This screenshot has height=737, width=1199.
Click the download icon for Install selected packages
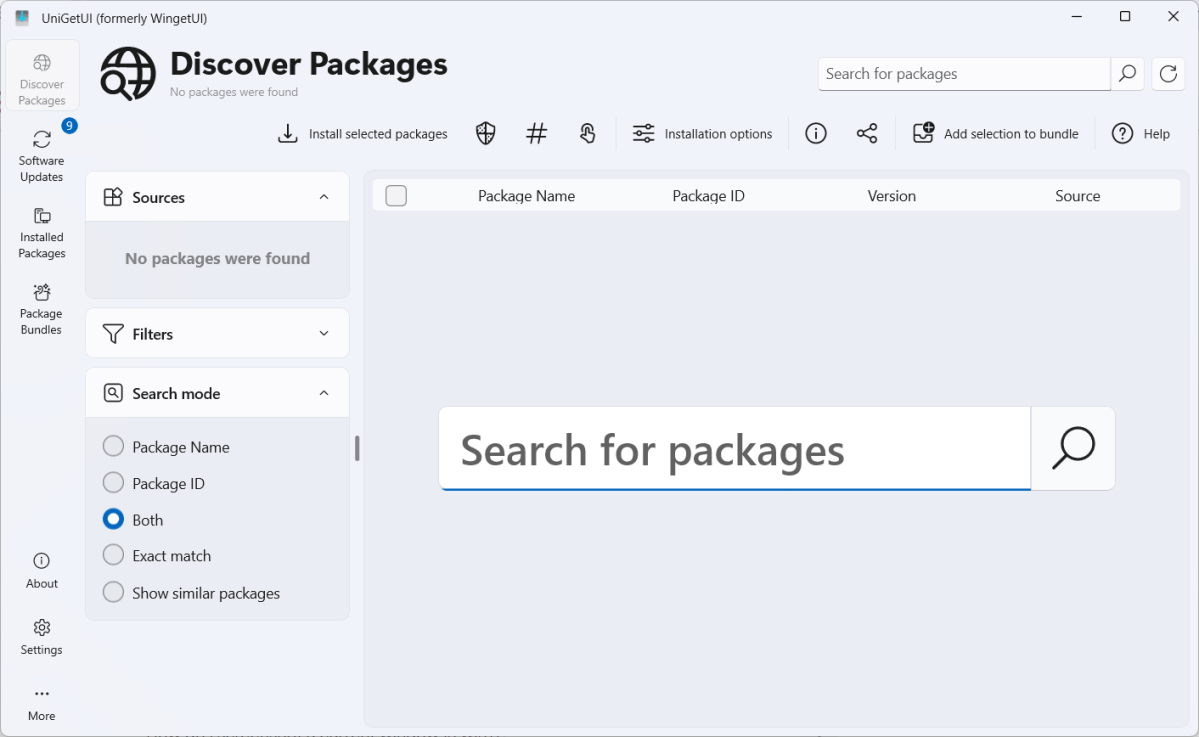288,134
